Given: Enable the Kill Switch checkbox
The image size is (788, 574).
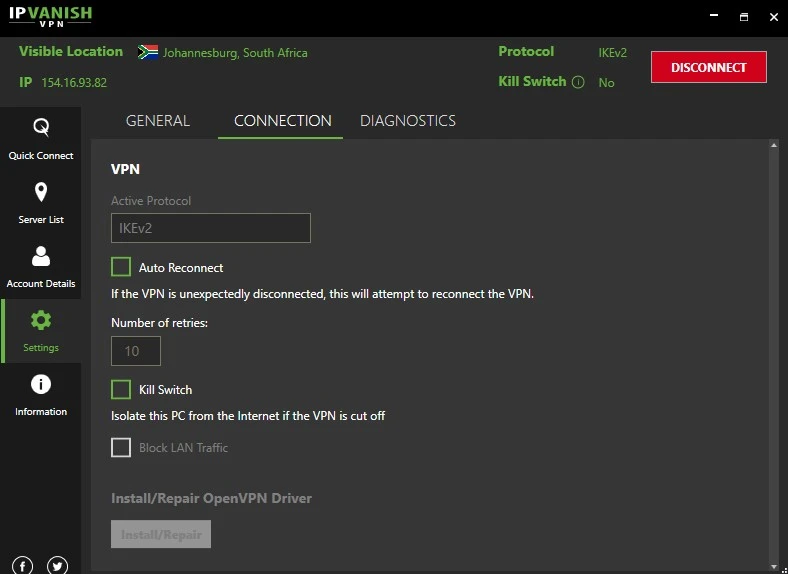Looking at the screenshot, I should [x=121, y=389].
